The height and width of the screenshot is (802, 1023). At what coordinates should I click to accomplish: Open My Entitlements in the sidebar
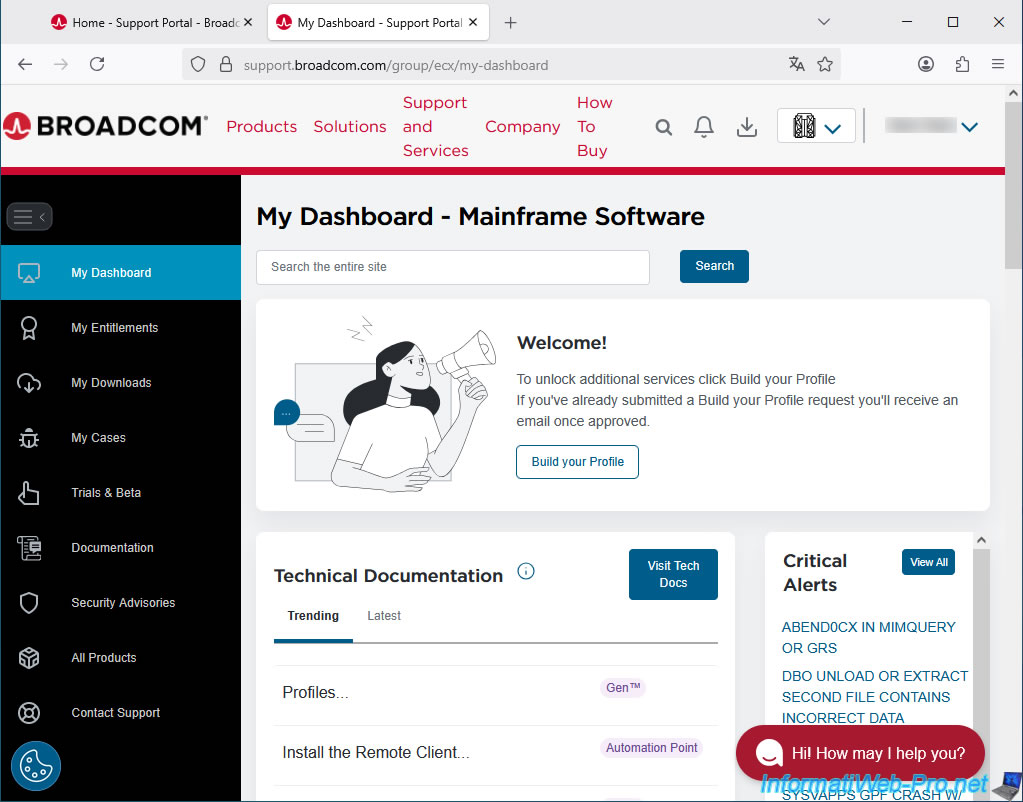(114, 328)
